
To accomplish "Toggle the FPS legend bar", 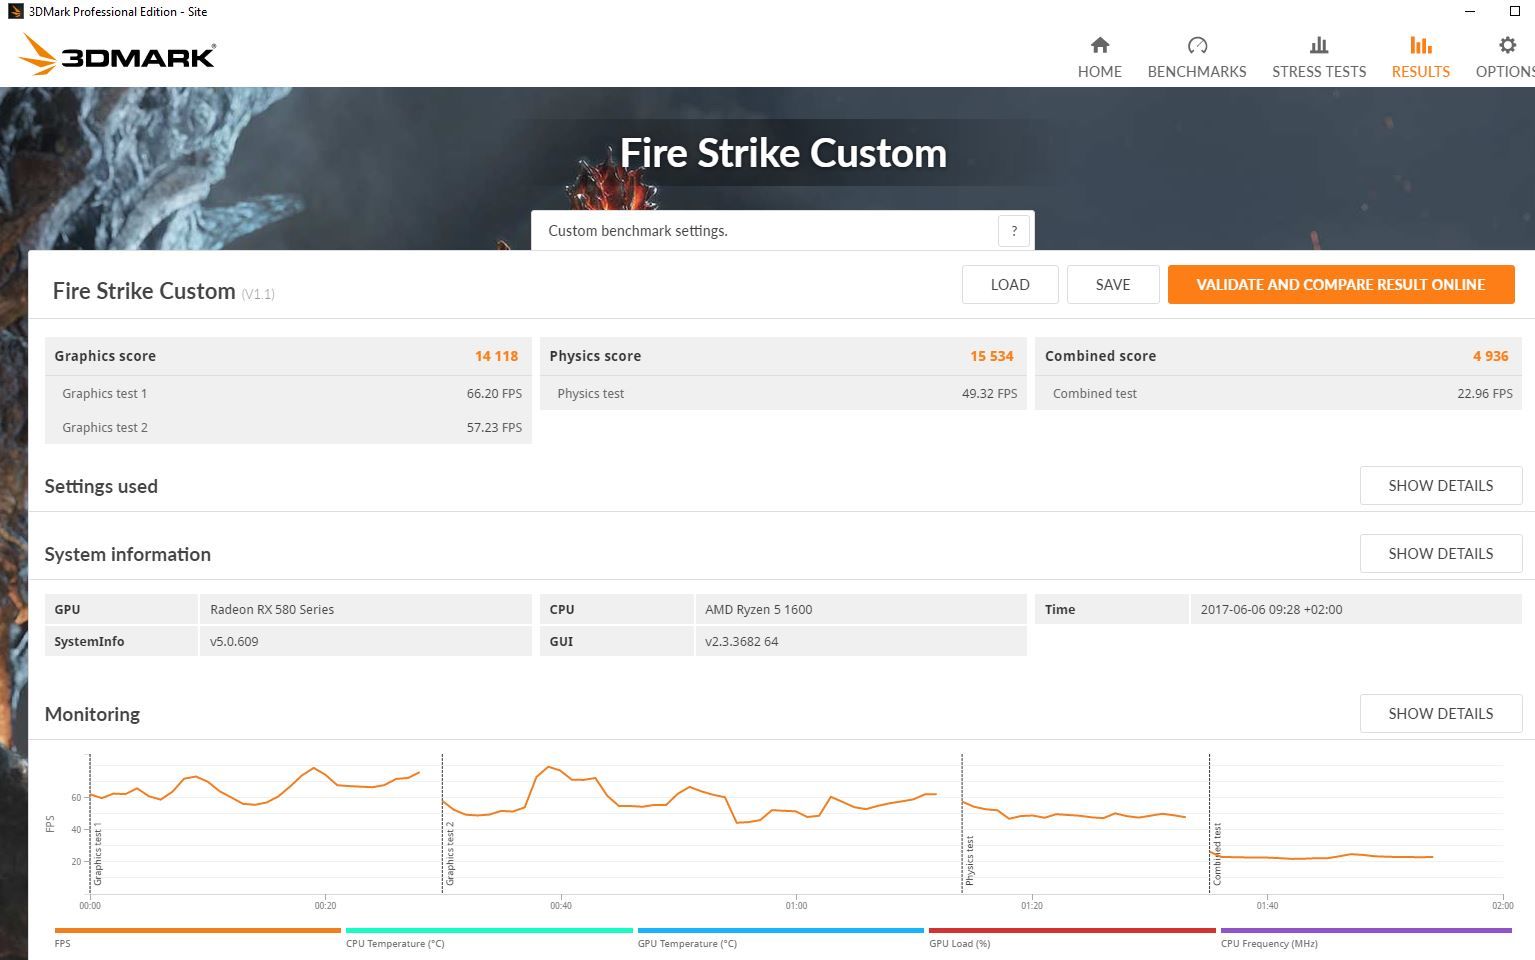I will click(198, 931).
